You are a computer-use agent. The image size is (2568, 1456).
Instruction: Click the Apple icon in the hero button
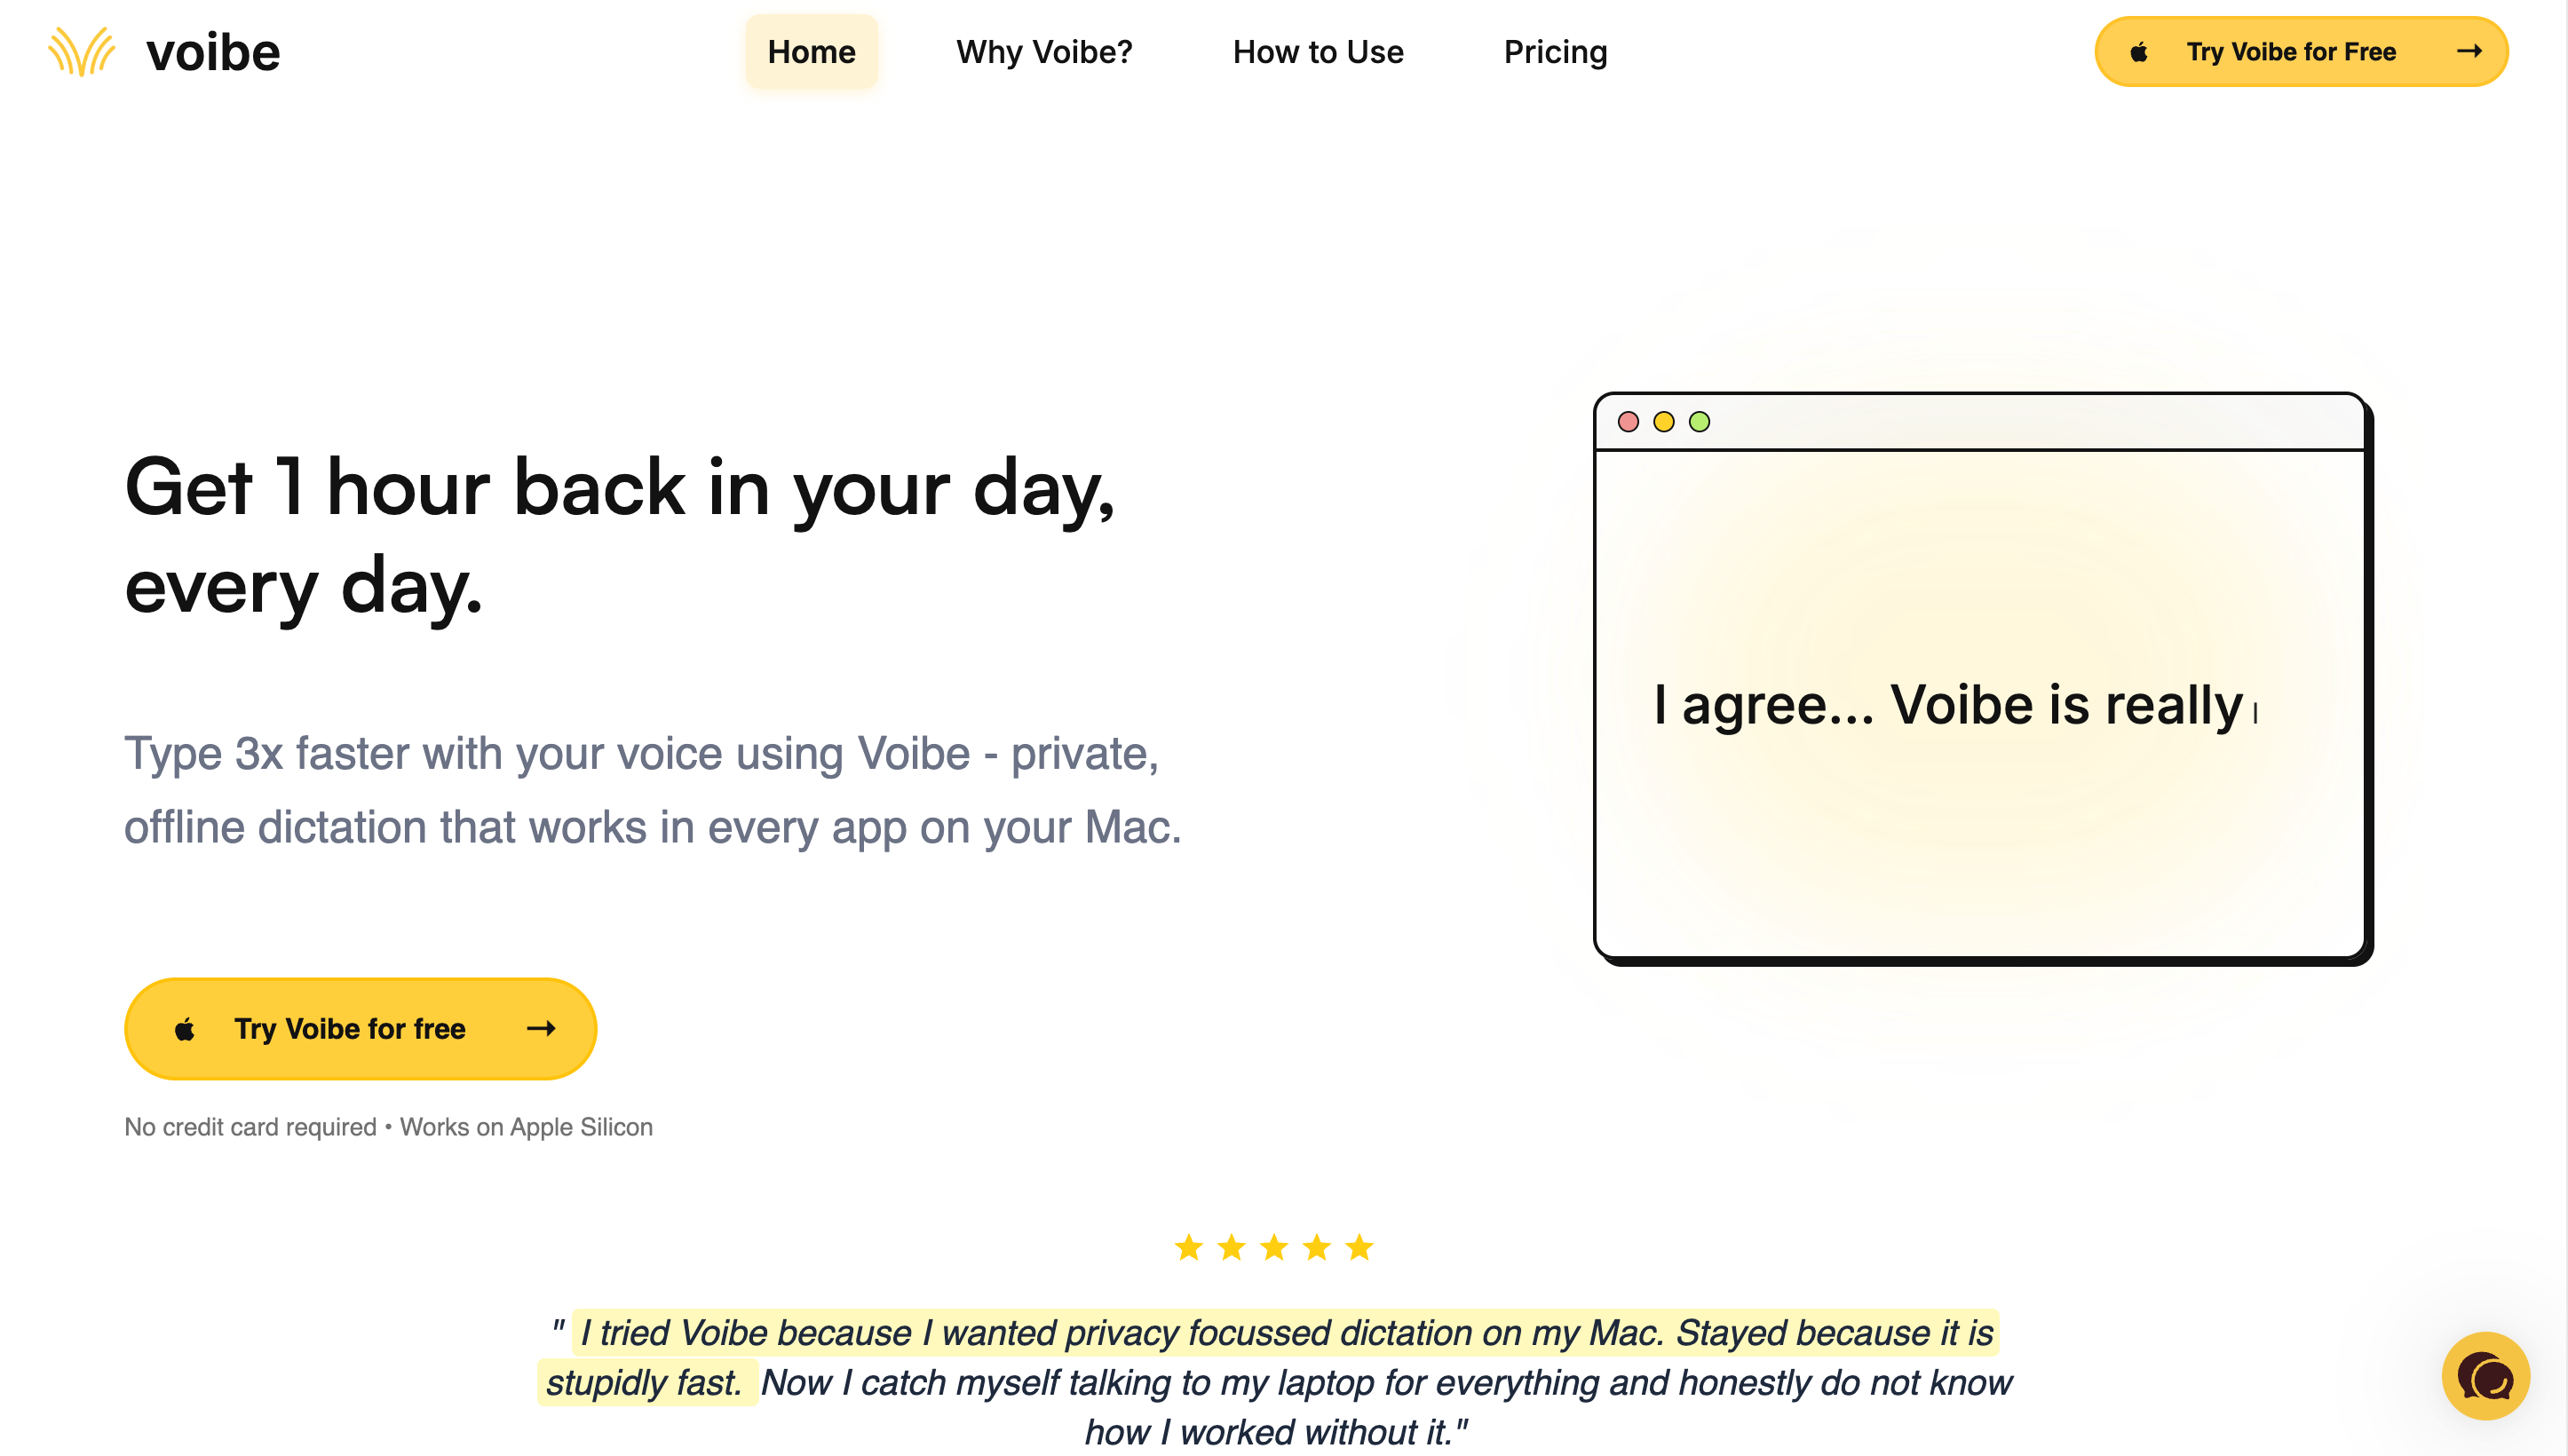186,1028
